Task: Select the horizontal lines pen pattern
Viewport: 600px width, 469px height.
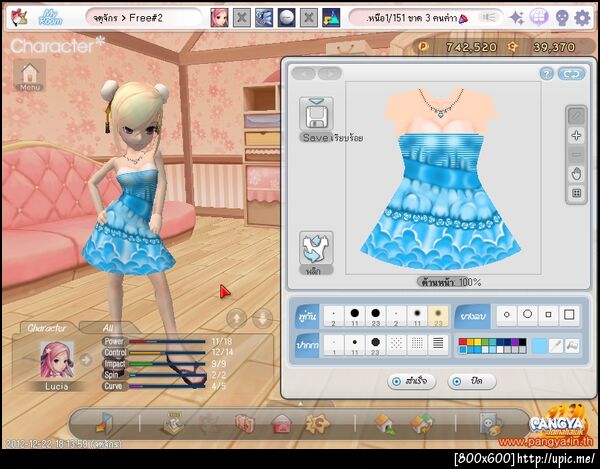Action: (438, 345)
